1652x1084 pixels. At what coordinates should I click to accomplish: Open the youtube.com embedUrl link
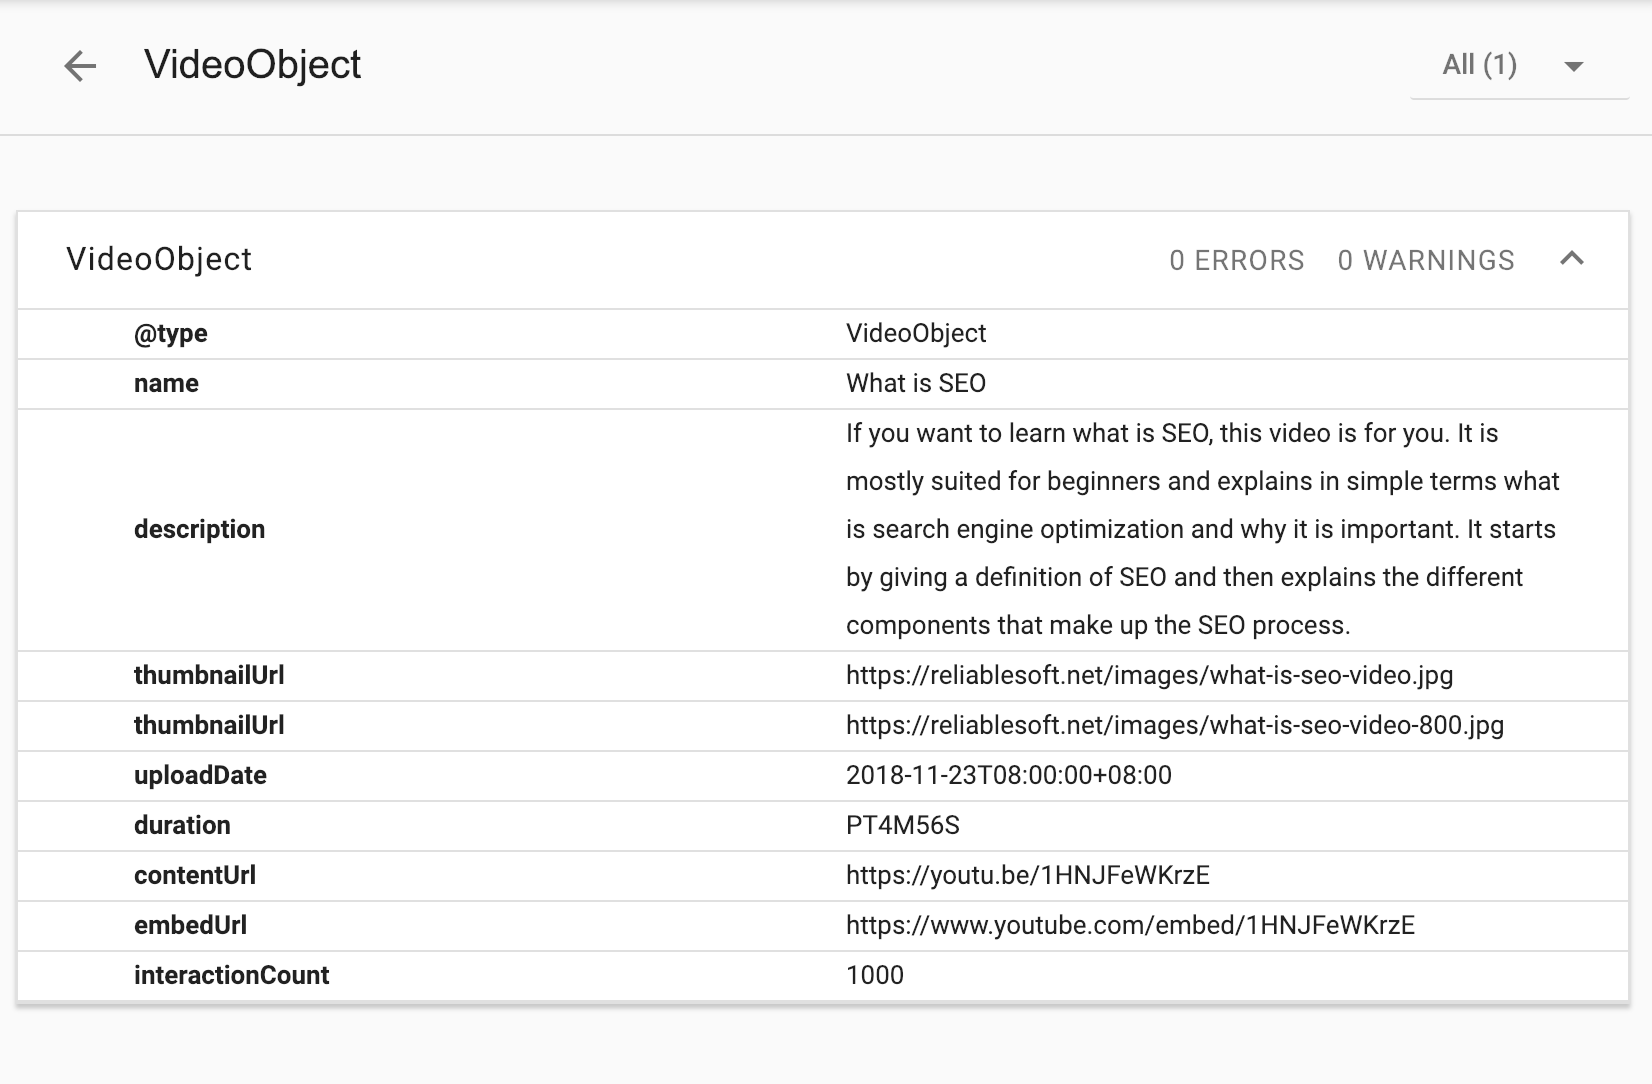click(x=1130, y=926)
